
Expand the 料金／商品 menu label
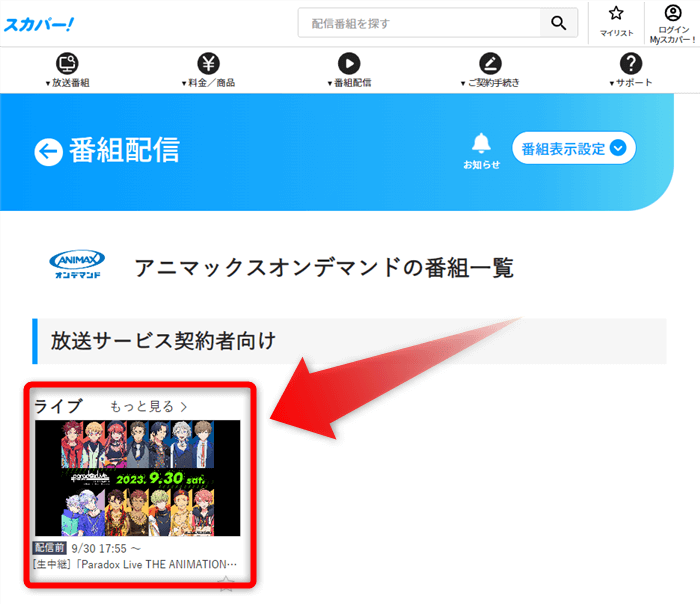coord(208,83)
